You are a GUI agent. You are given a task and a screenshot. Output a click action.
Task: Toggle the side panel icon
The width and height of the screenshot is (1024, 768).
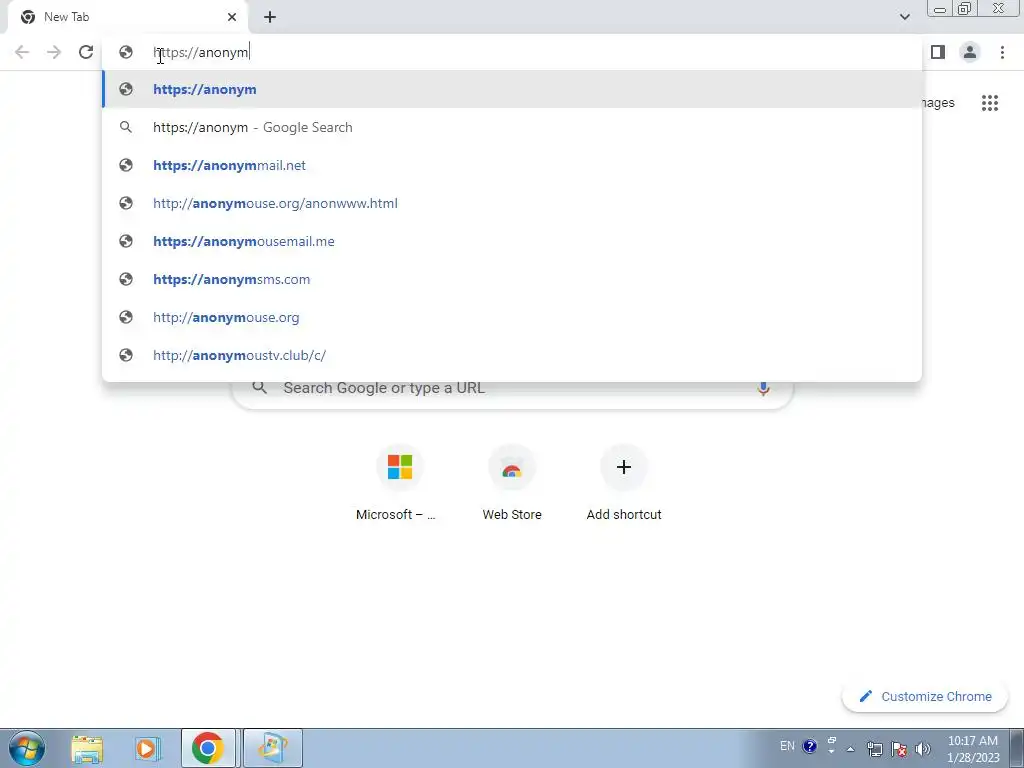(938, 52)
